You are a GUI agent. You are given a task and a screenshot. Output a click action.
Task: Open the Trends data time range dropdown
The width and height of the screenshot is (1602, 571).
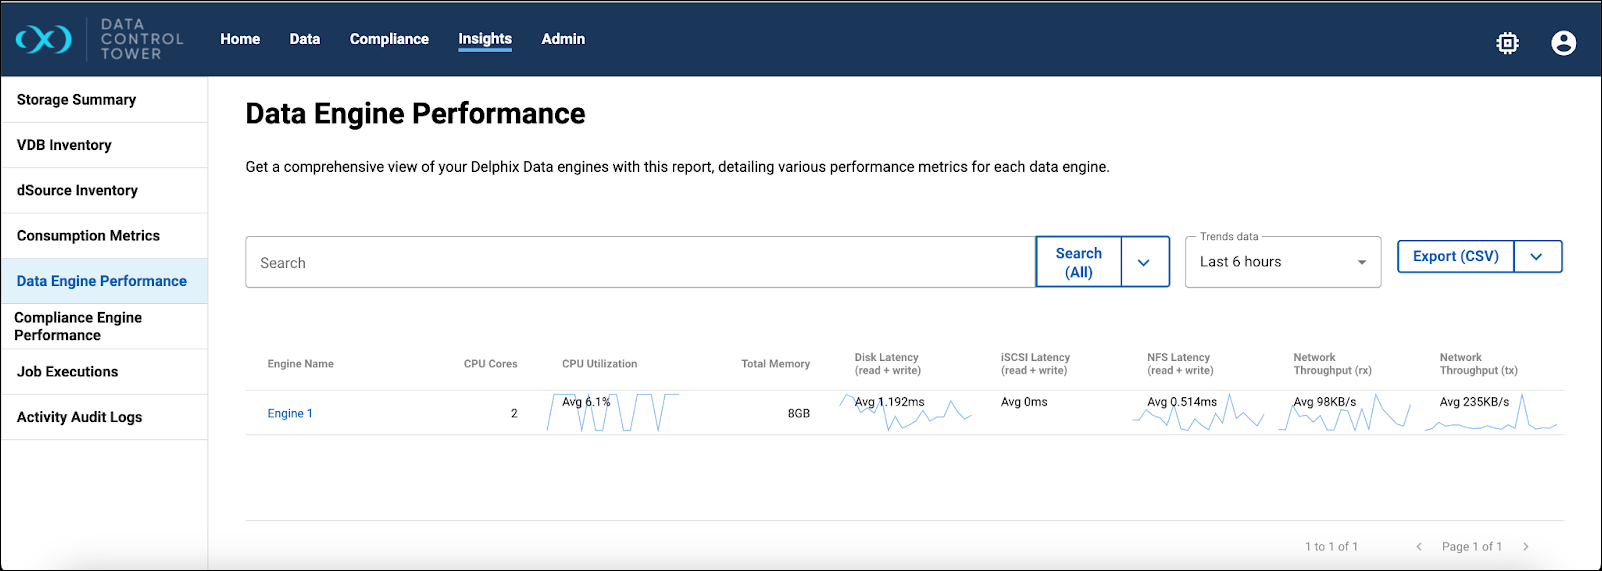point(1282,262)
